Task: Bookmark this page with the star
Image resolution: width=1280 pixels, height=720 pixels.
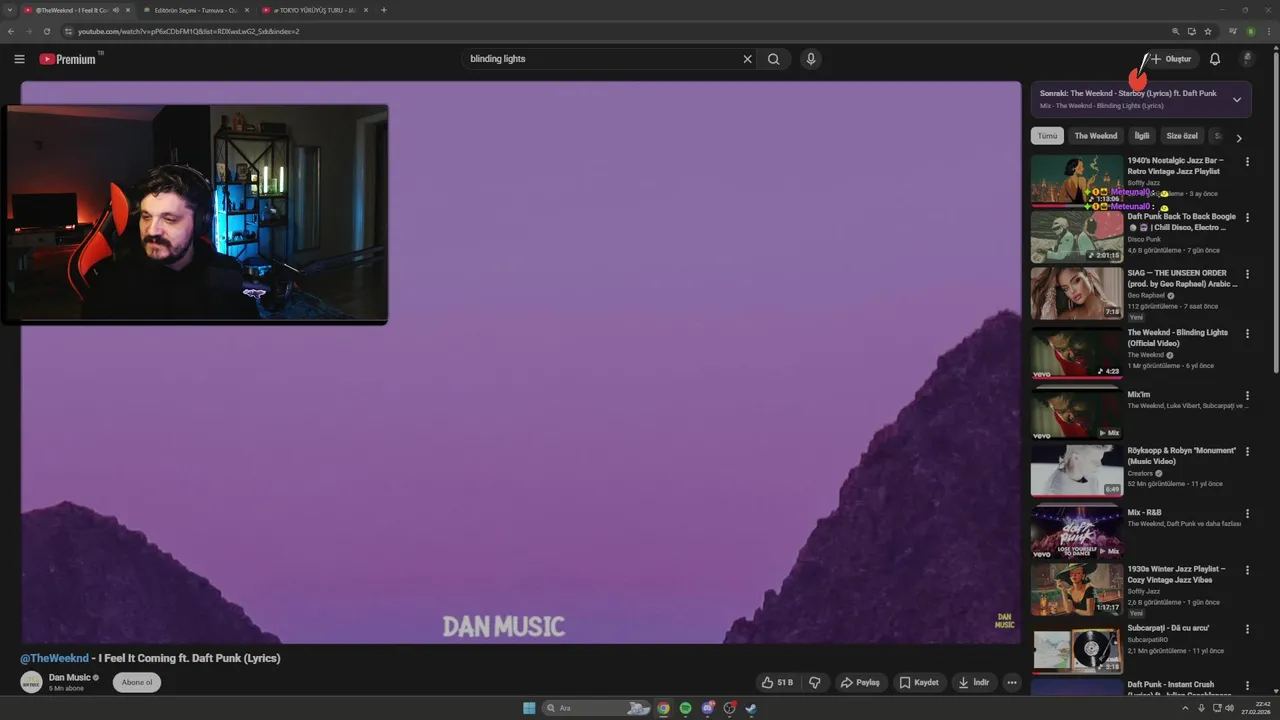Action: coord(1208,31)
